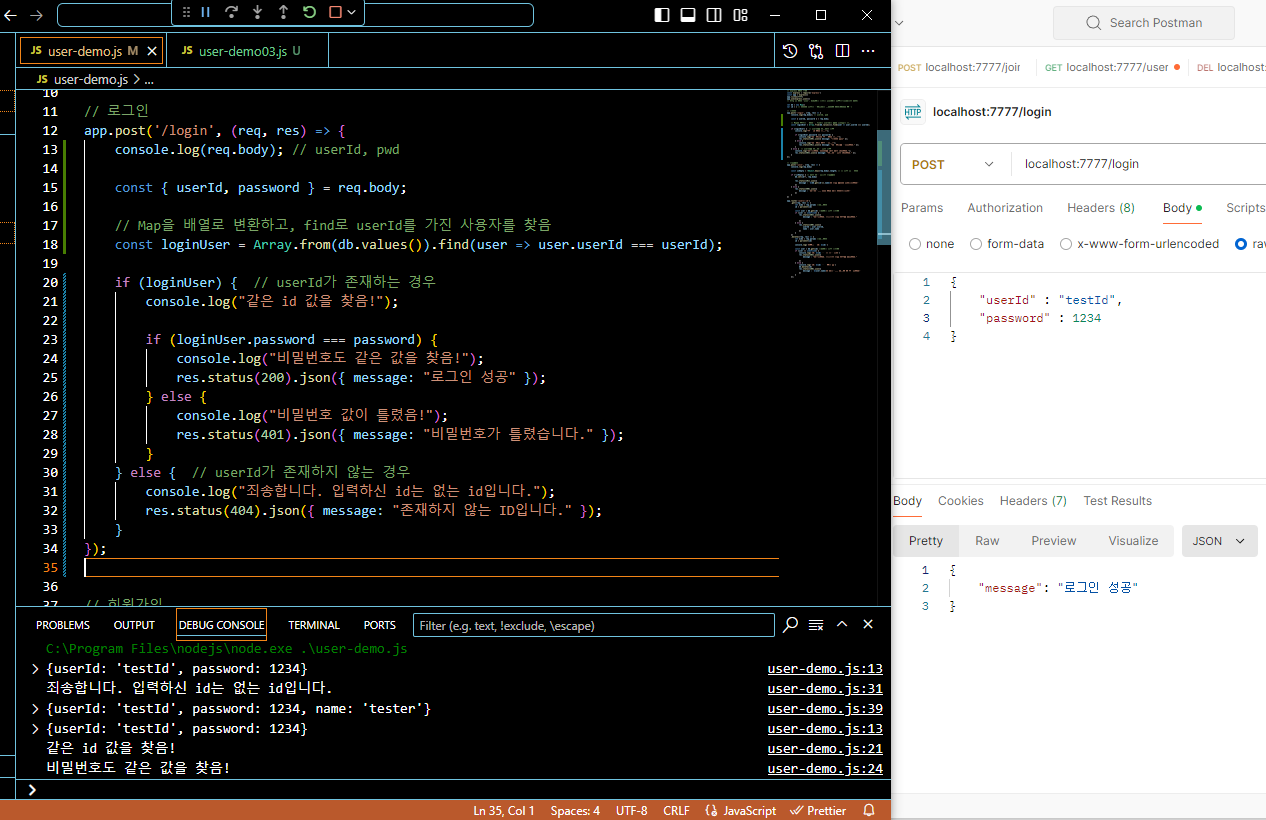
Task: Click the Step Out debug arrow
Action: tap(283, 12)
